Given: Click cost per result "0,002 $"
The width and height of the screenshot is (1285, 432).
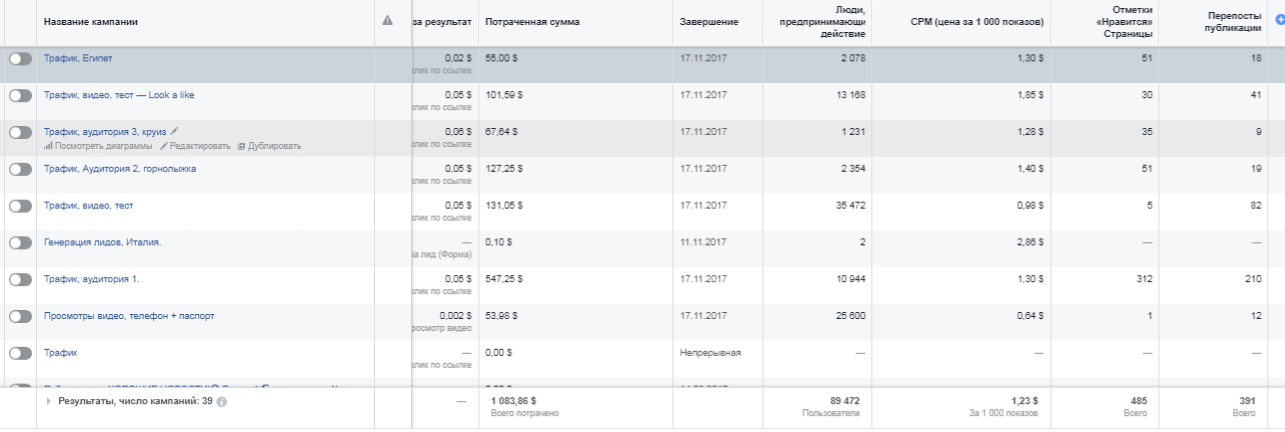Looking at the screenshot, I should tap(456, 315).
